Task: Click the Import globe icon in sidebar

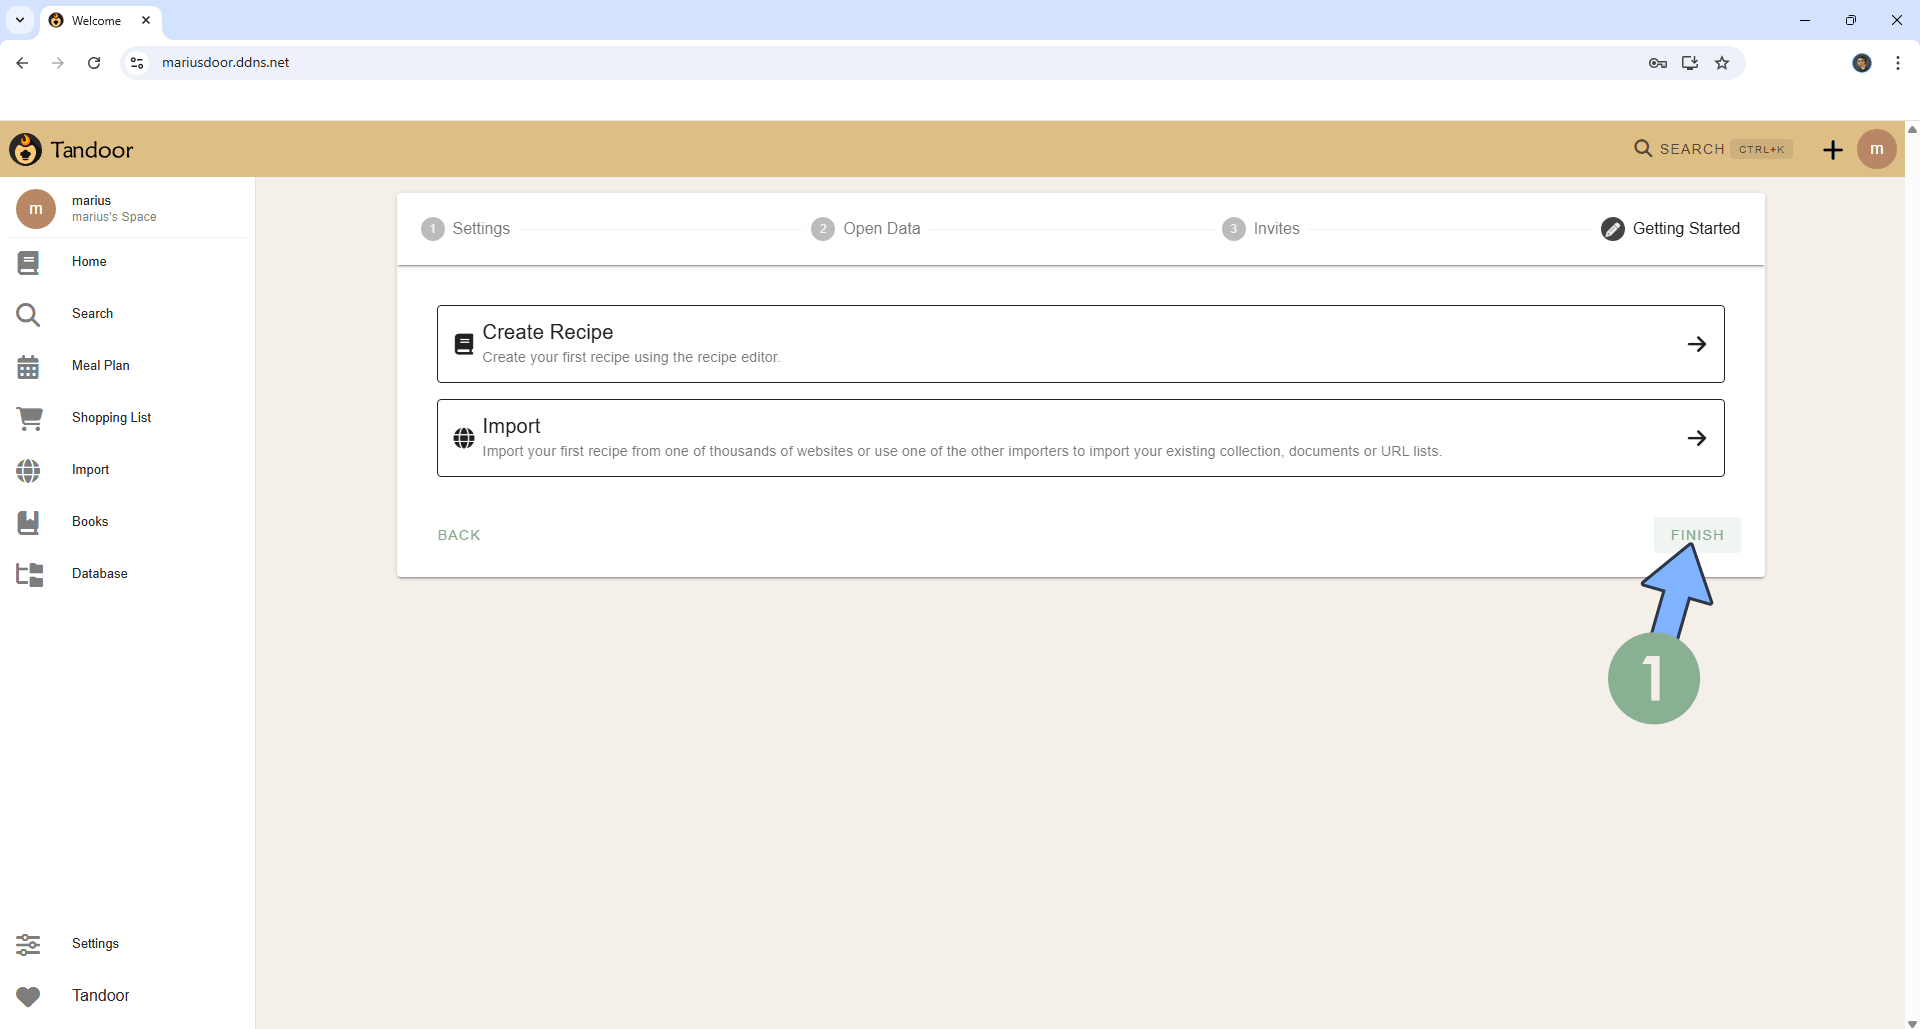Action: tap(28, 470)
